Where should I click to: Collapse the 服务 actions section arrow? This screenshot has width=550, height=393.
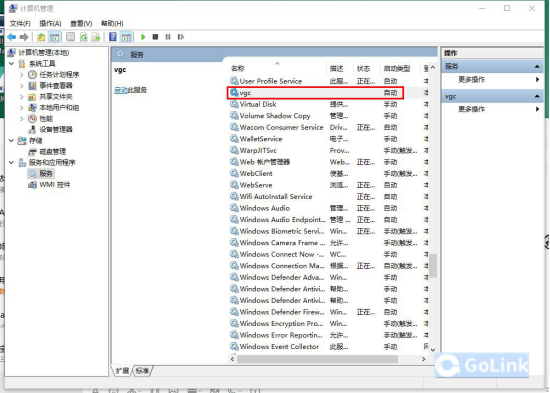[537, 66]
